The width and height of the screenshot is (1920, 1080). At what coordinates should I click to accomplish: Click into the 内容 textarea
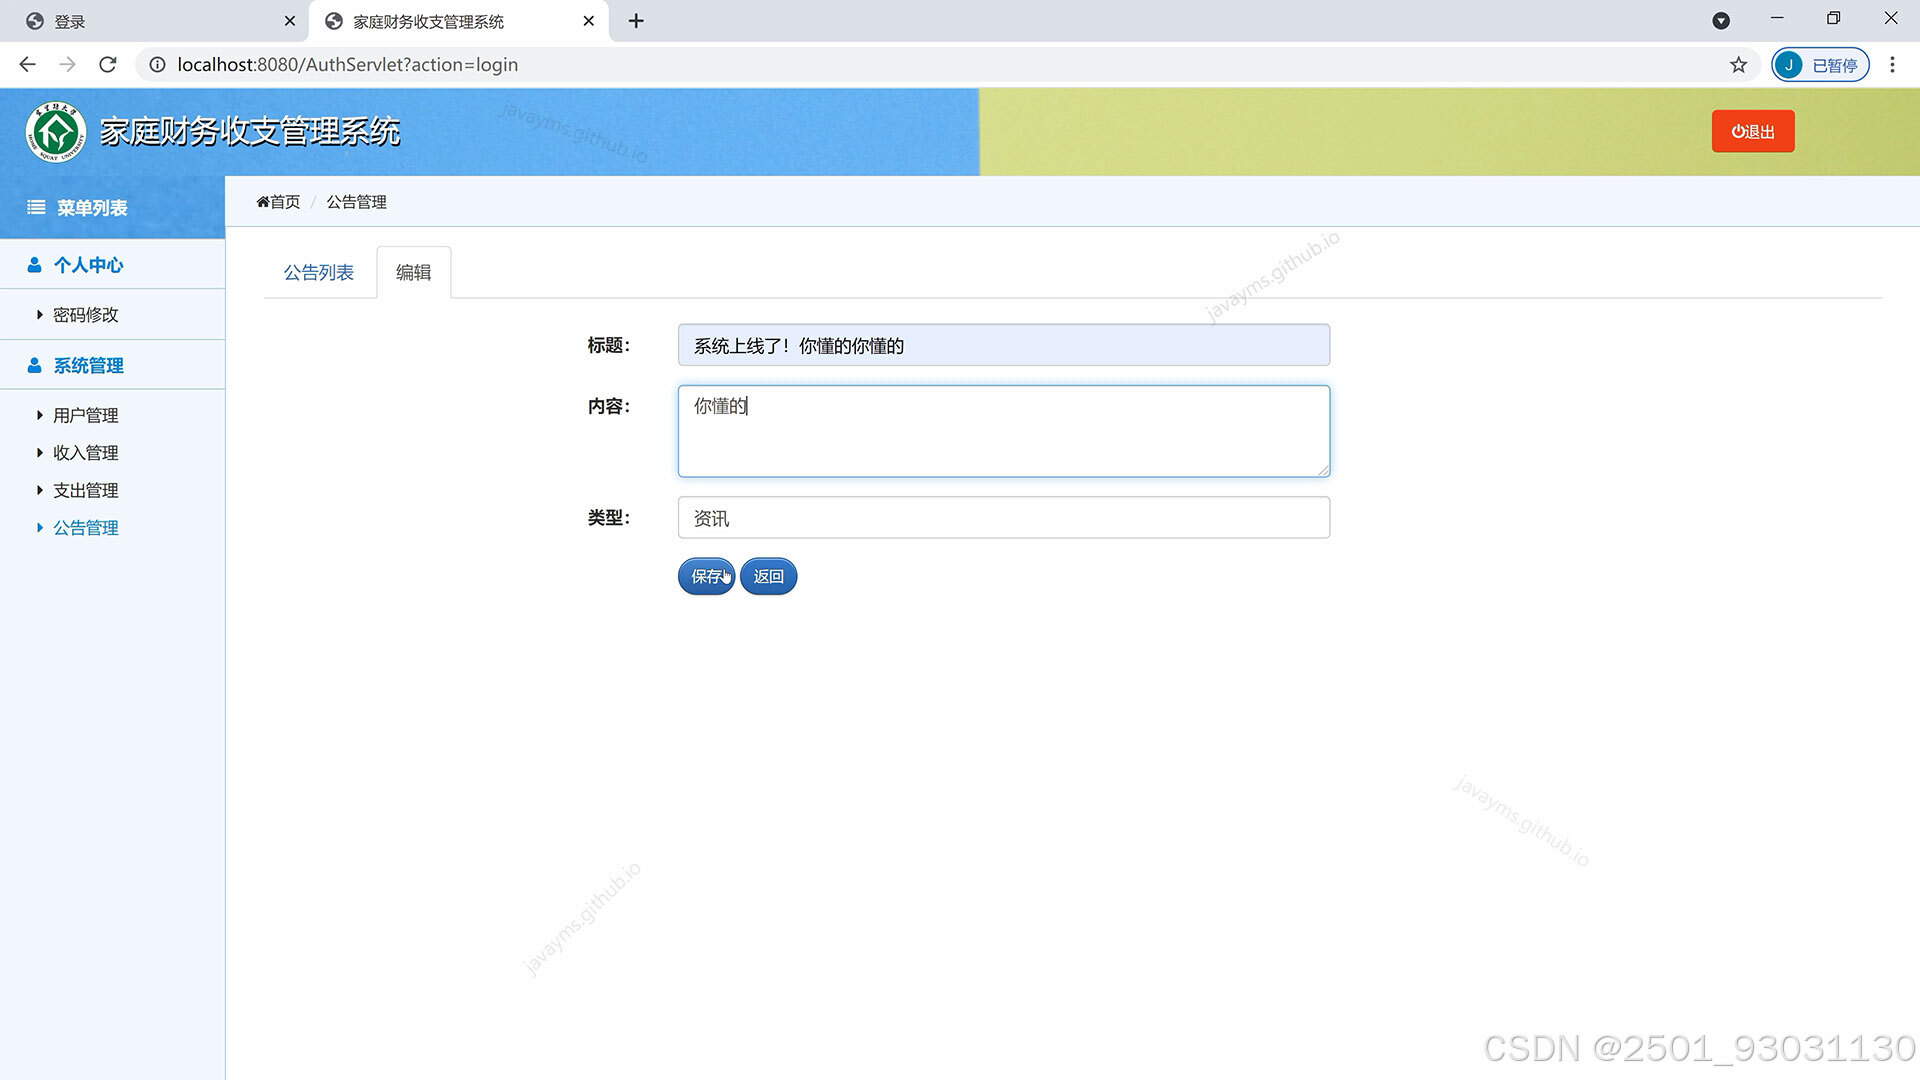(x=1003, y=431)
